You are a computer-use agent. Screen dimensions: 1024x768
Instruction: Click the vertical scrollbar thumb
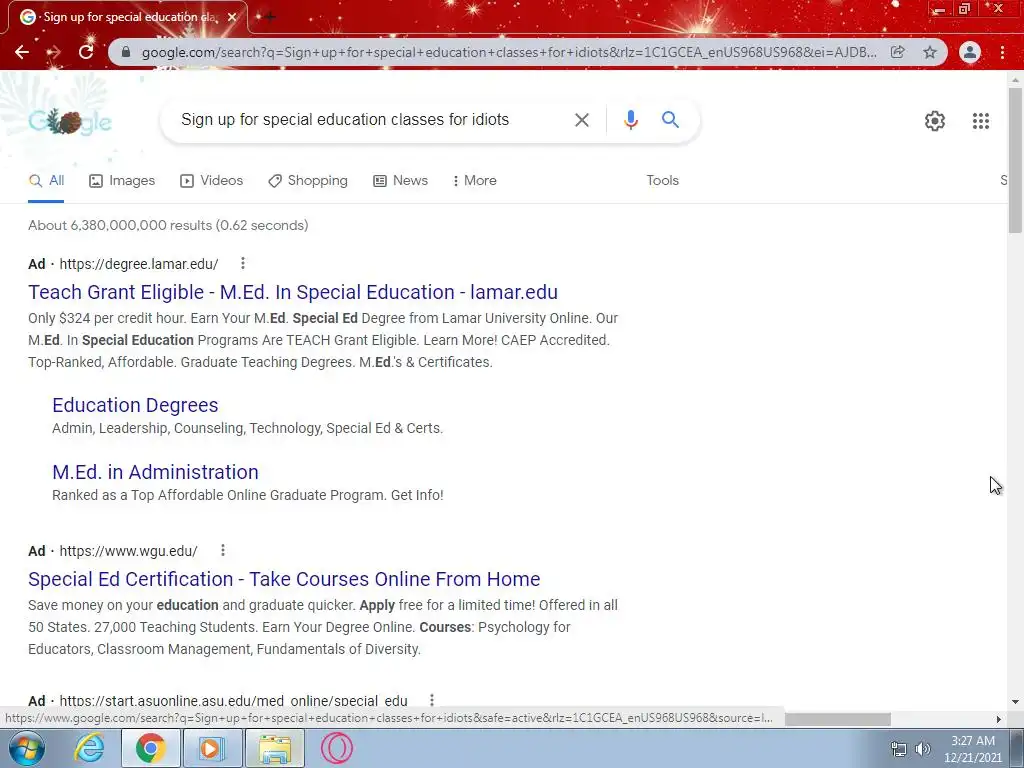click(1015, 160)
